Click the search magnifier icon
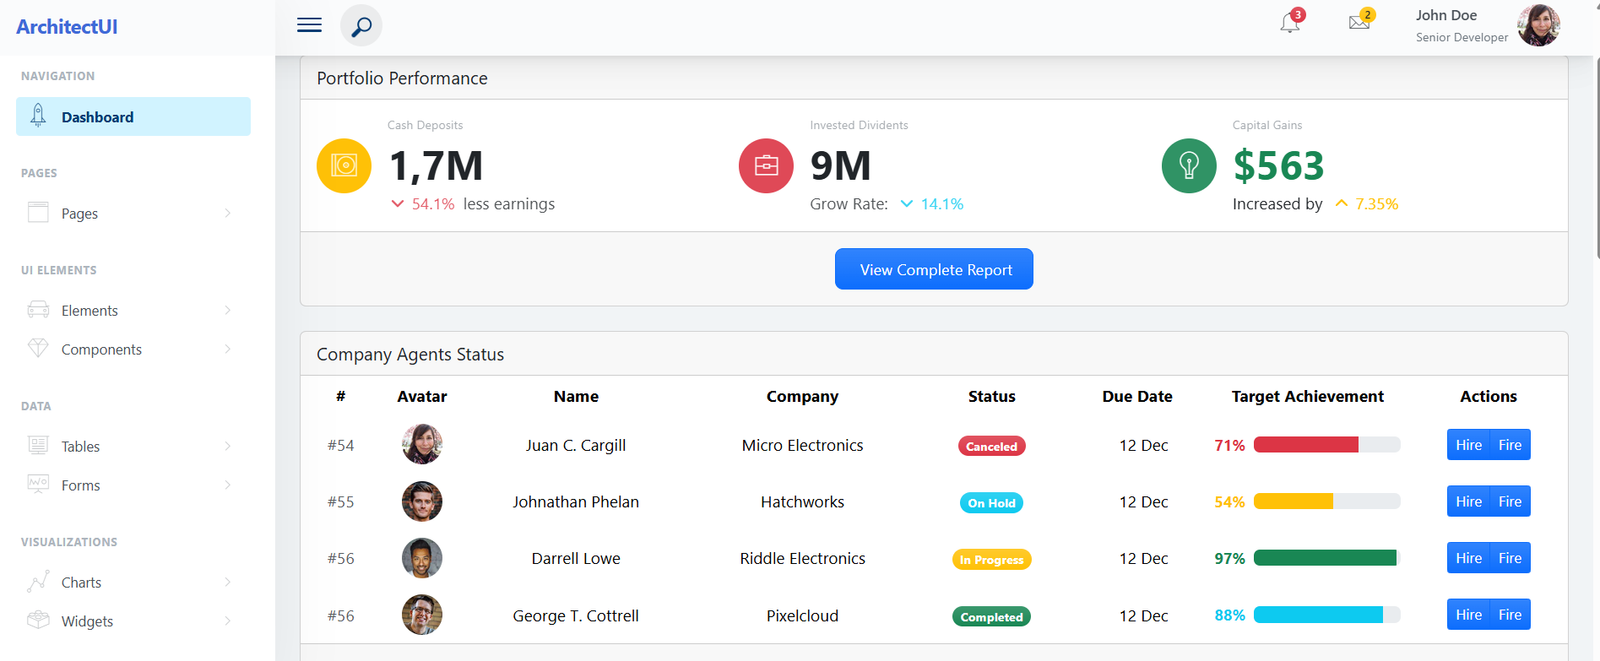This screenshot has height=661, width=1600. click(x=361, y=25)
